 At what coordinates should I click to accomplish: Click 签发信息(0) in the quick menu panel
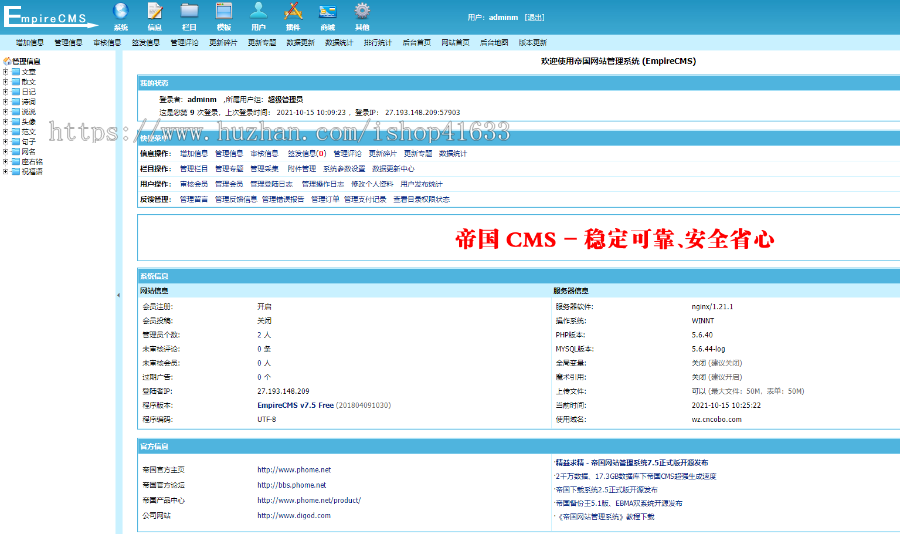[307, 153]
